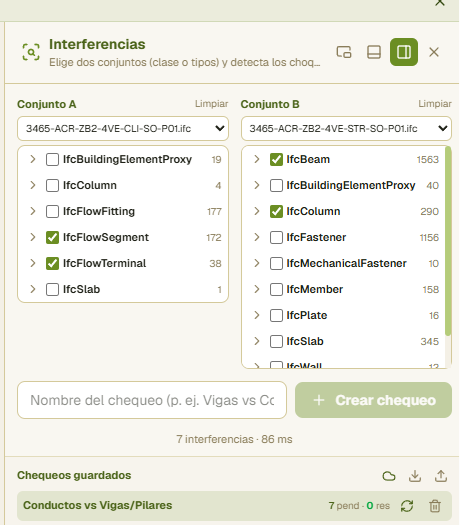Download the saved checks

point(415,476)
